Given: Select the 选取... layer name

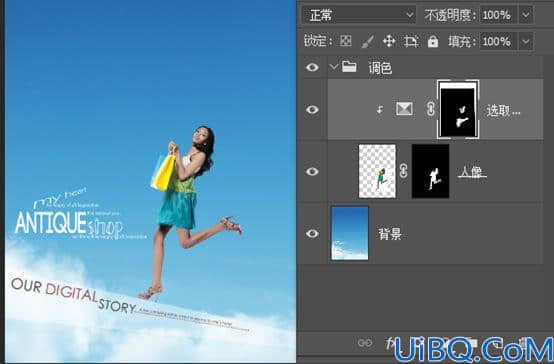Looking at the screenshot, I should tap(503, 111).
